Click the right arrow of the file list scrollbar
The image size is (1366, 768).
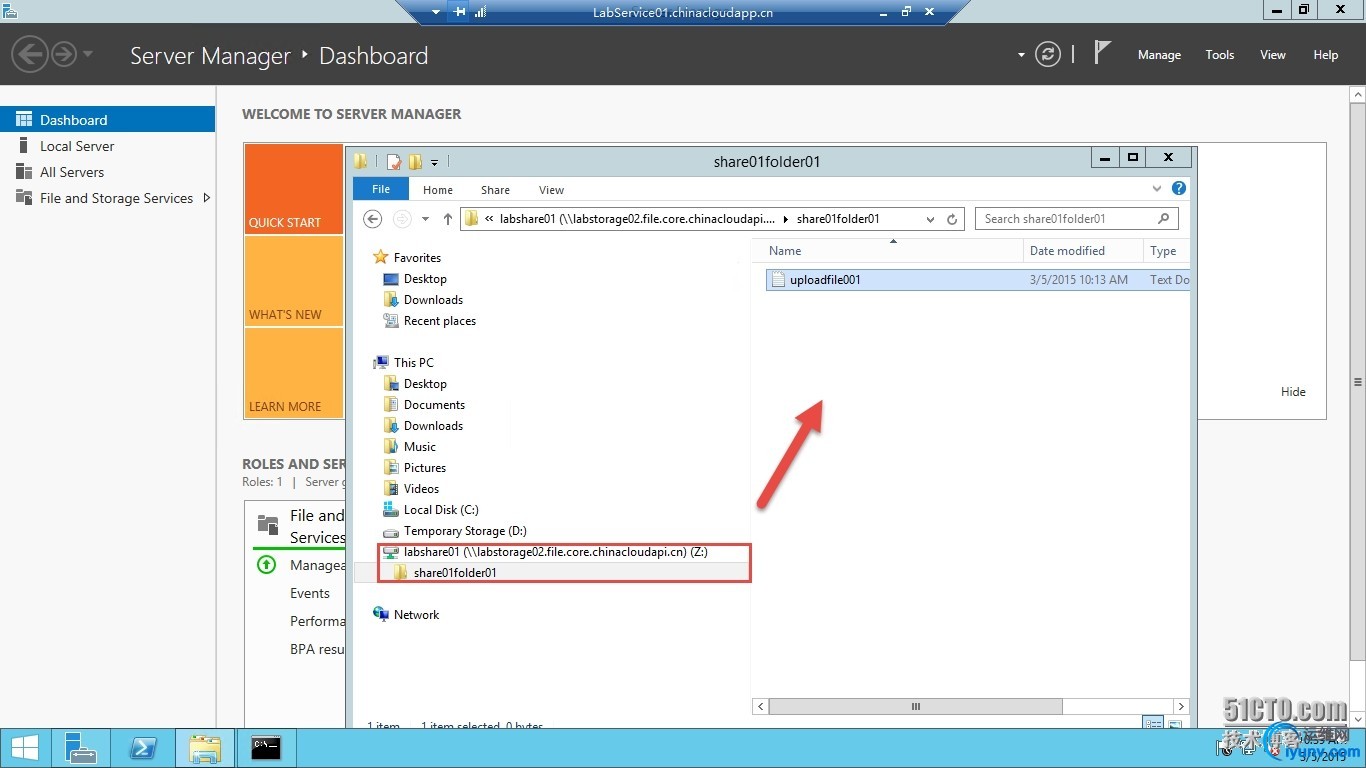[1181, 706]
